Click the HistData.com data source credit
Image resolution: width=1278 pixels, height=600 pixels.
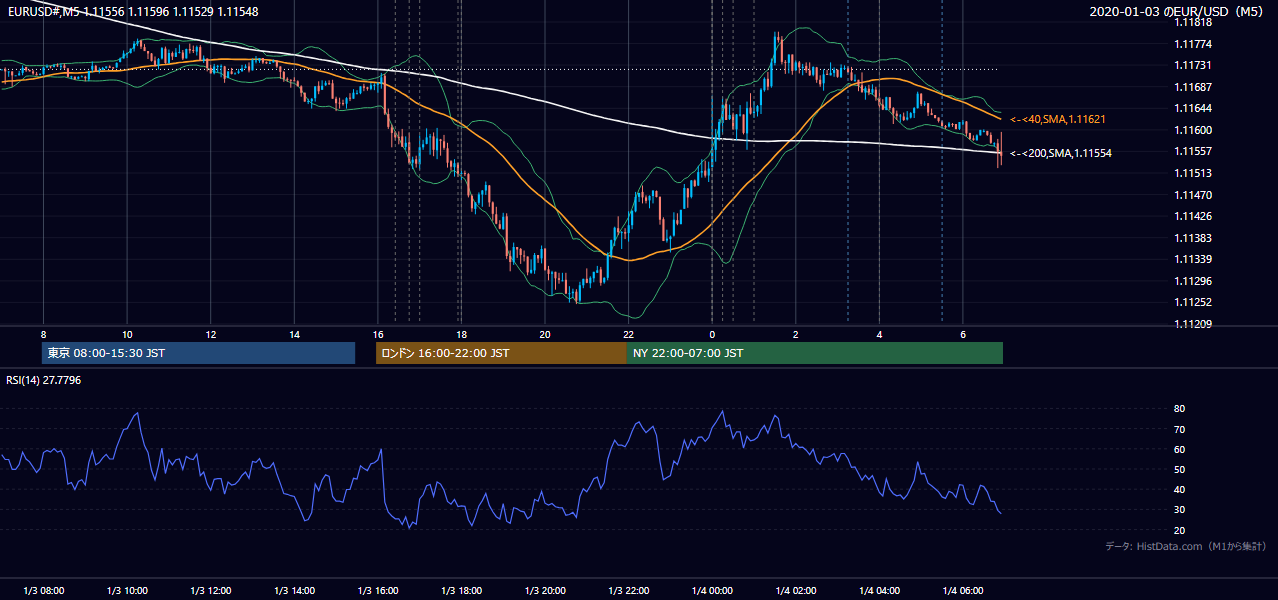1186,546
